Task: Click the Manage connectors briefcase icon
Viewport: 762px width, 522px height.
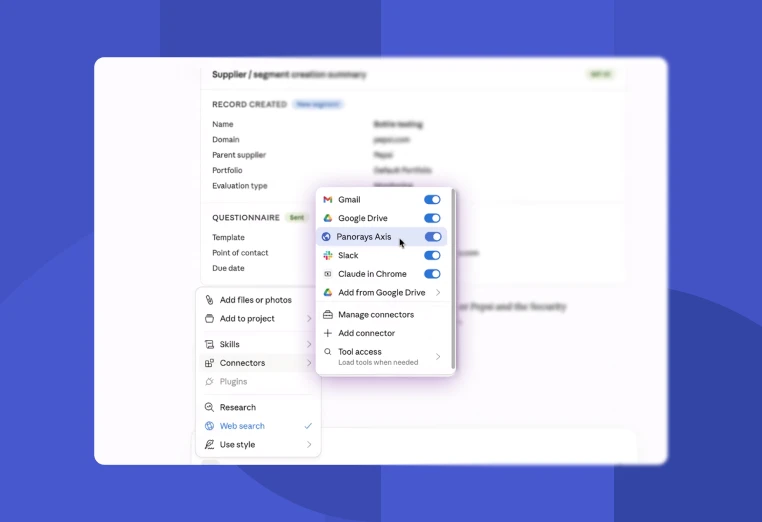Action: coord(328,315)
